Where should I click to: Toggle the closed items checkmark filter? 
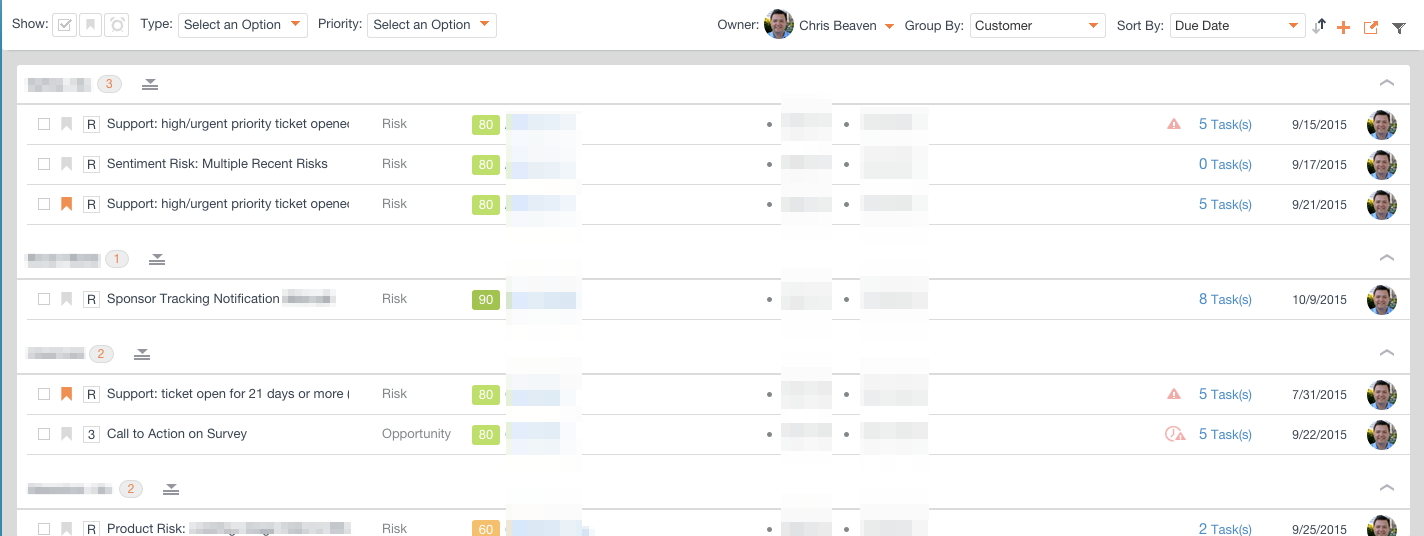click(x=64, y=25)
